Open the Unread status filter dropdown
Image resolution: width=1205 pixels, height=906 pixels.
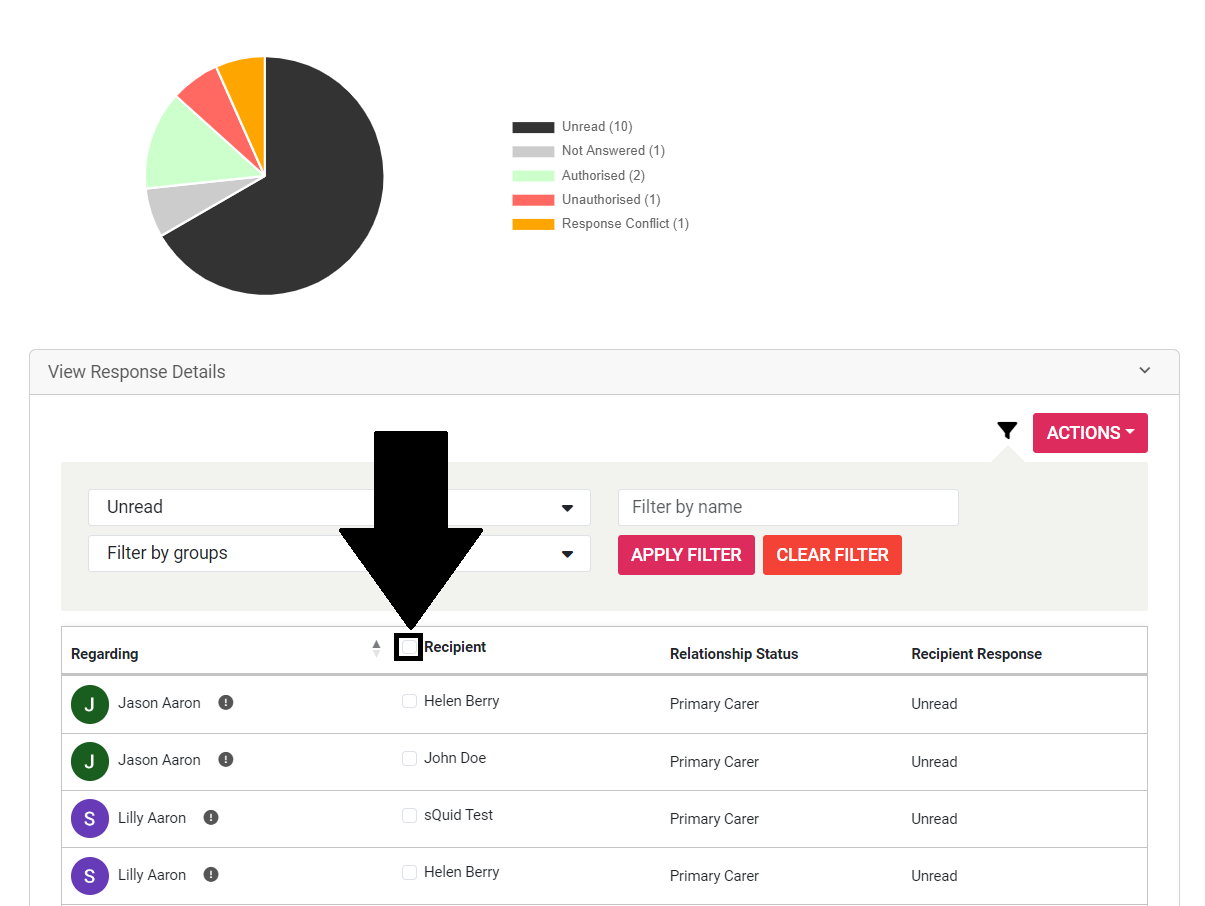[339, 507]
